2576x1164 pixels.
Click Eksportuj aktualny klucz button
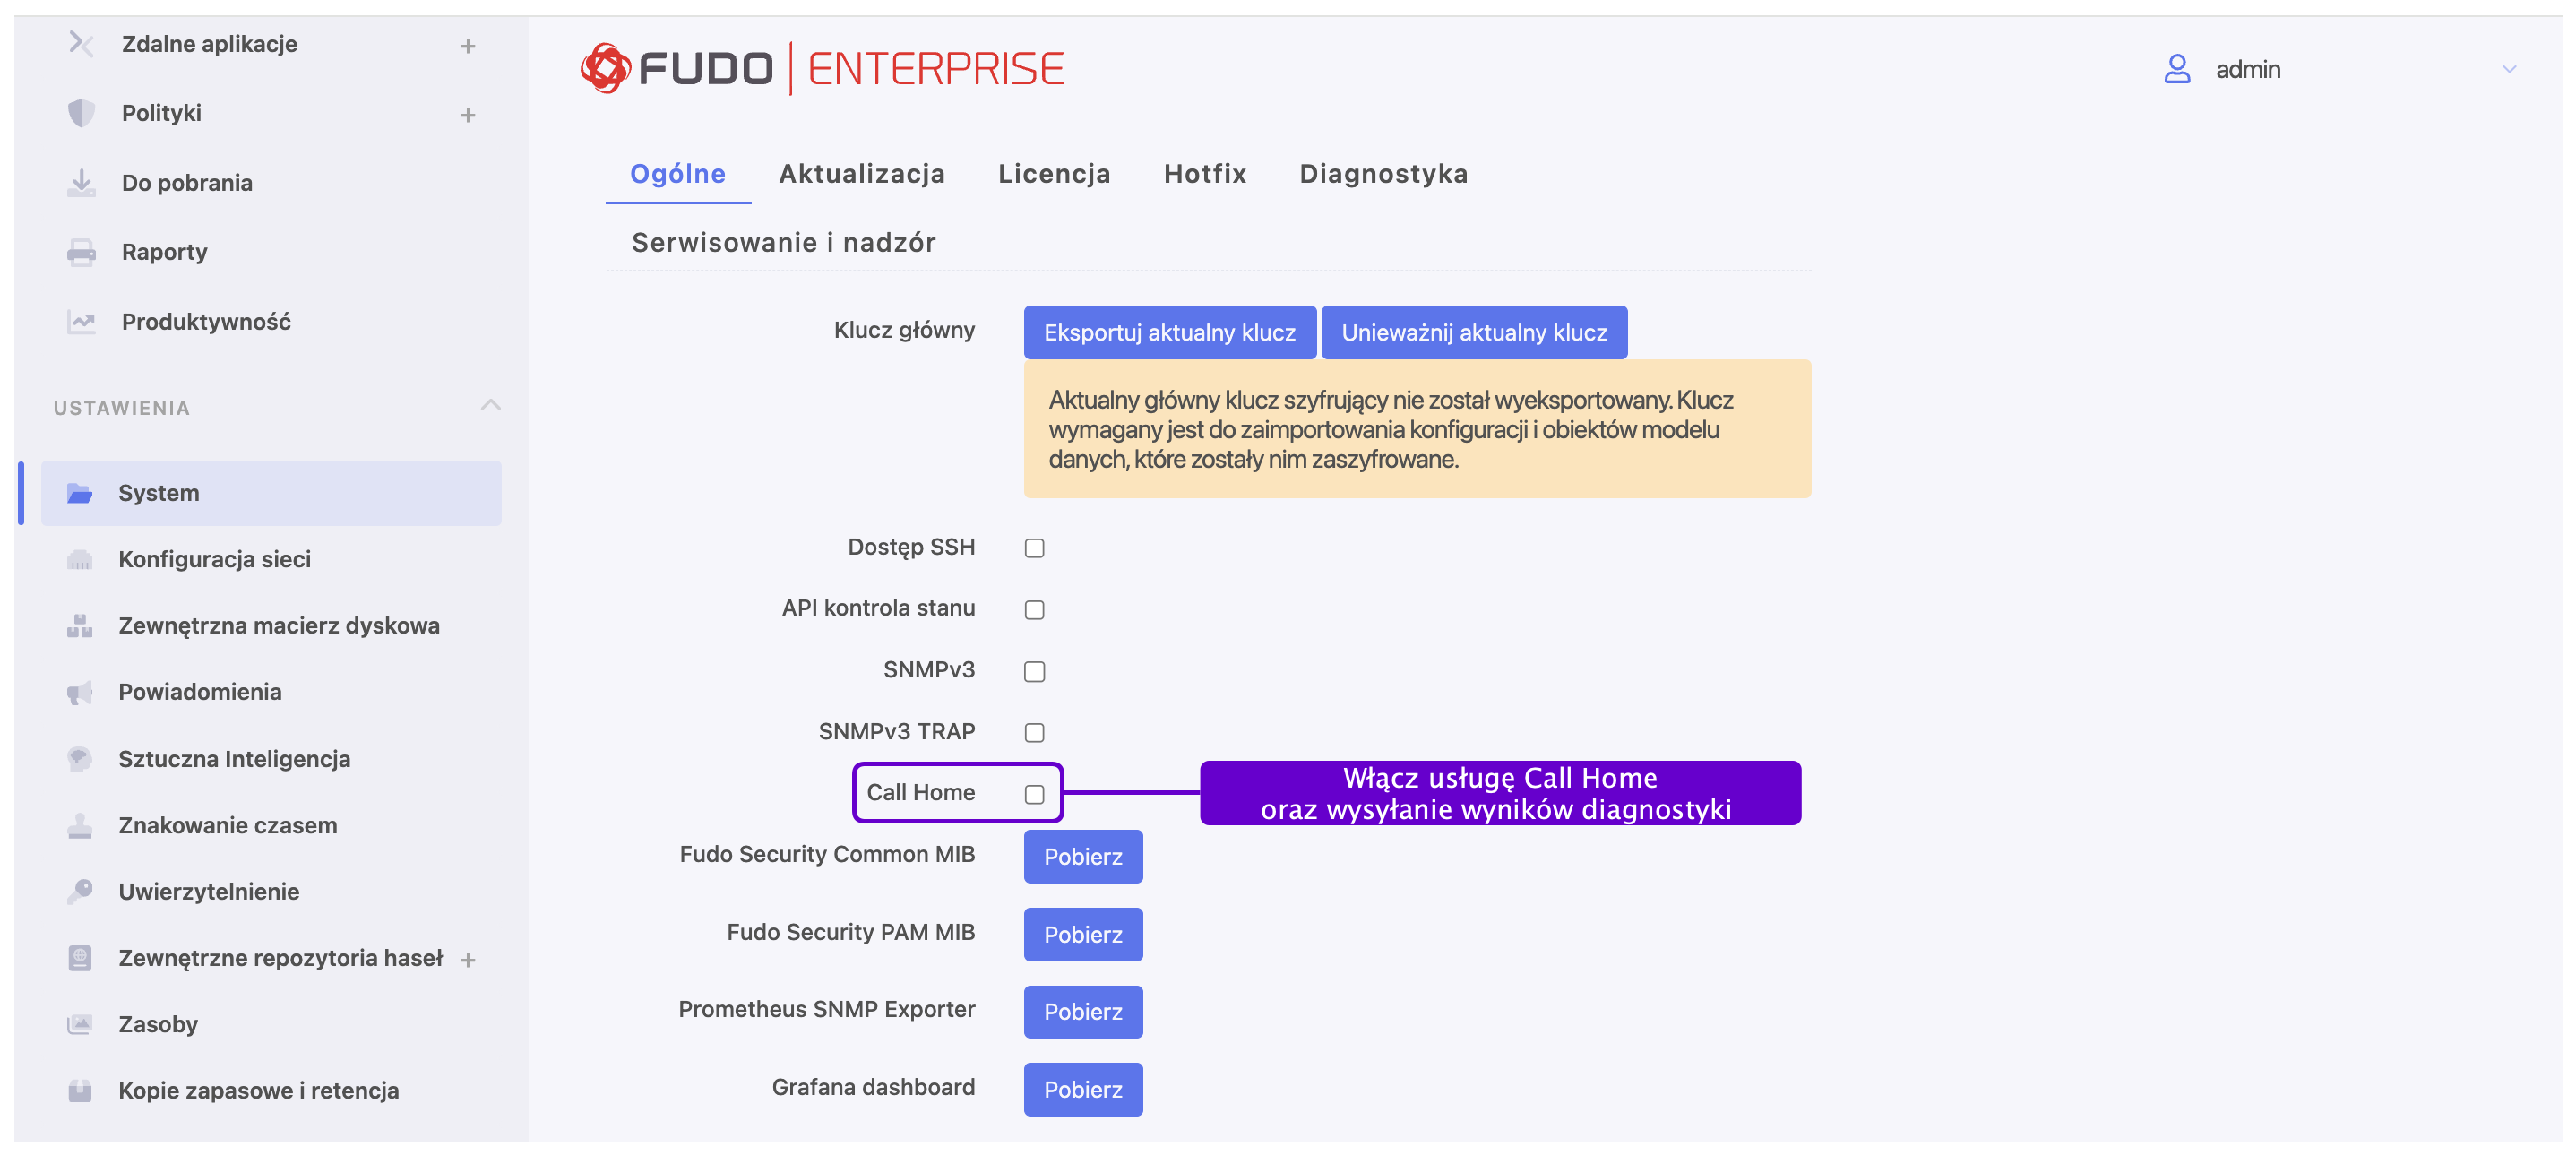1169,332
